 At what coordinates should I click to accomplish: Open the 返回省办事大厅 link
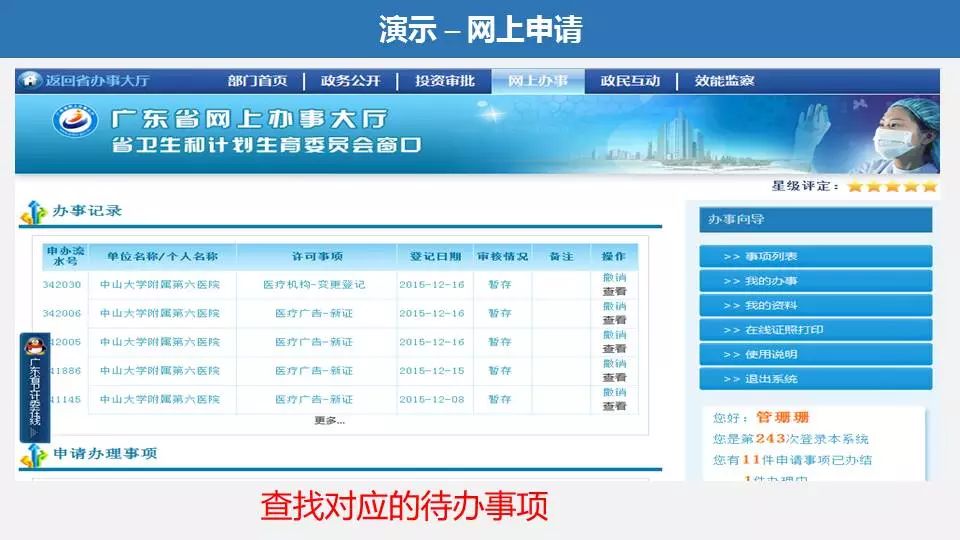(97, 80)
